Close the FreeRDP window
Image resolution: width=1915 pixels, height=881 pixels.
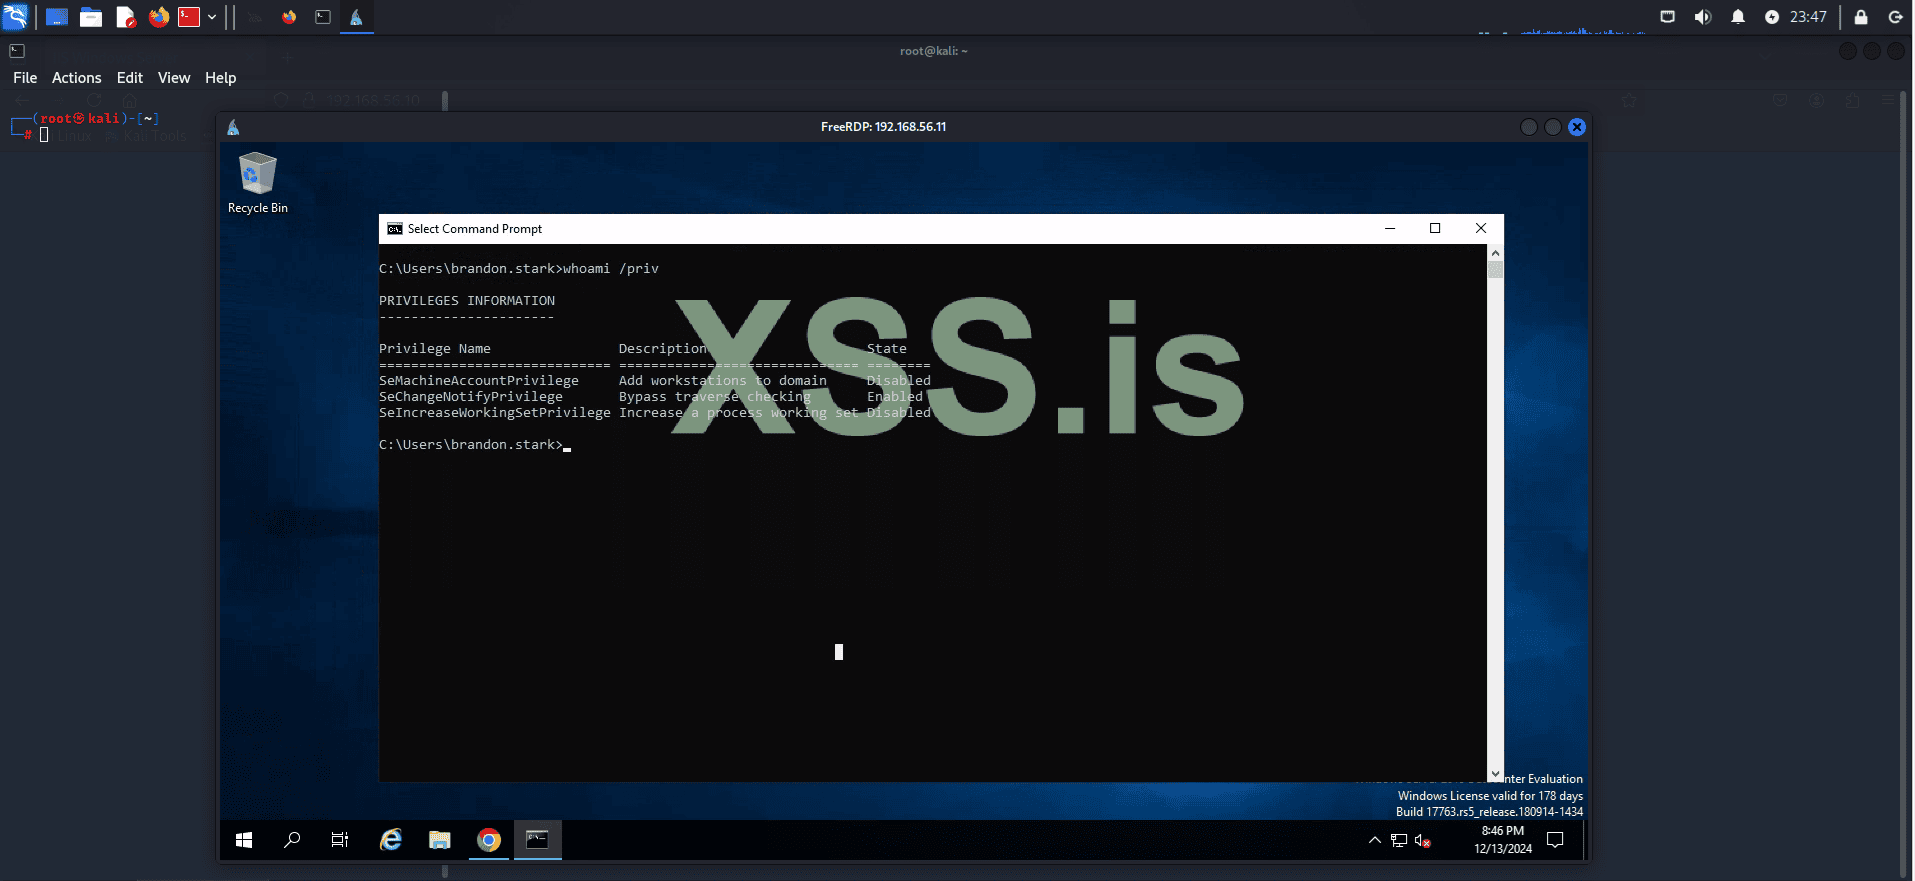(x=1577, y=127)
